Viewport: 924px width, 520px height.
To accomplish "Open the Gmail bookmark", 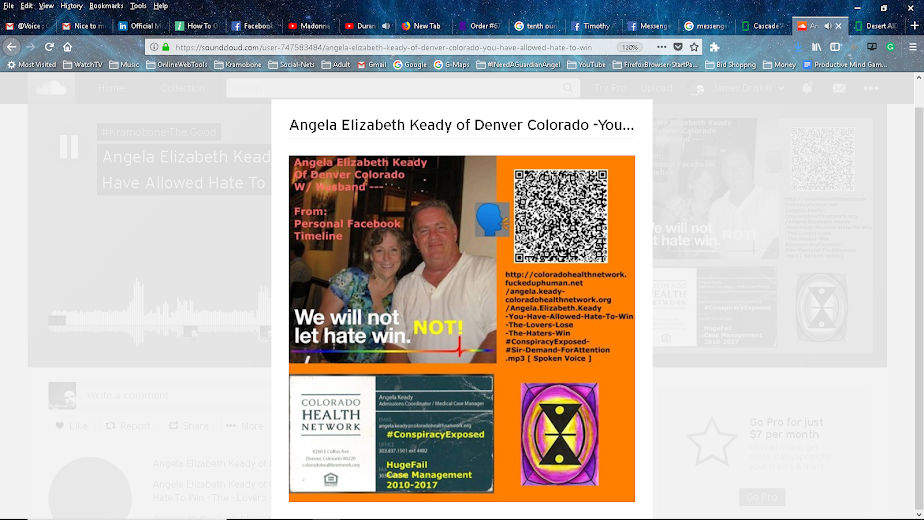I will coord(372,65).
